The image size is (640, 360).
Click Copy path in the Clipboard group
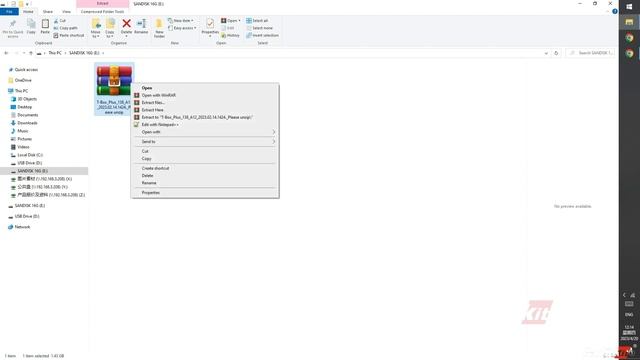pyautogui.click(x=65, y=28)
